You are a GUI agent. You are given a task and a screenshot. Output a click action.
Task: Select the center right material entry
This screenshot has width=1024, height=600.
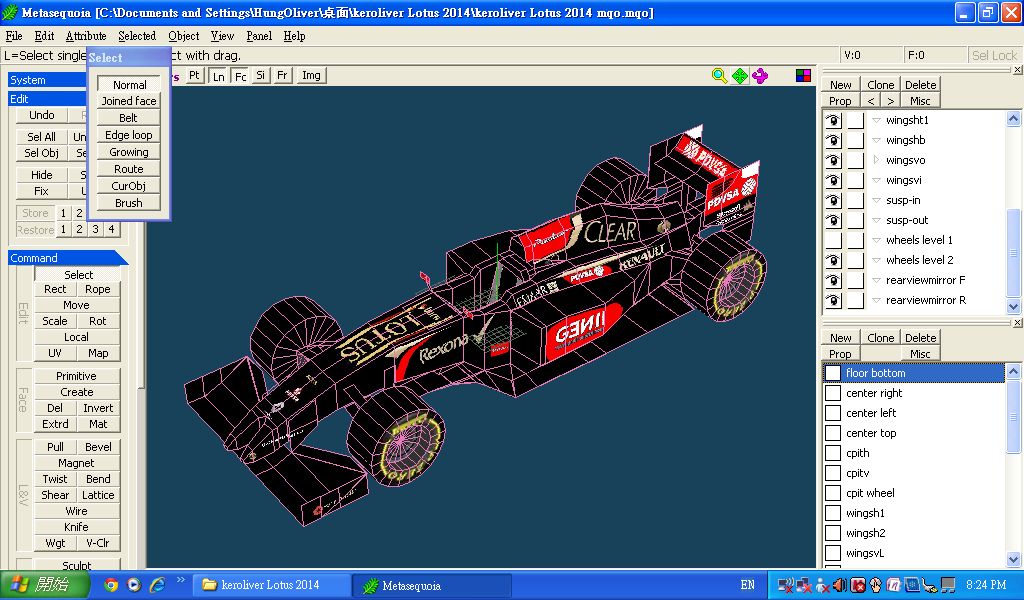874,393
